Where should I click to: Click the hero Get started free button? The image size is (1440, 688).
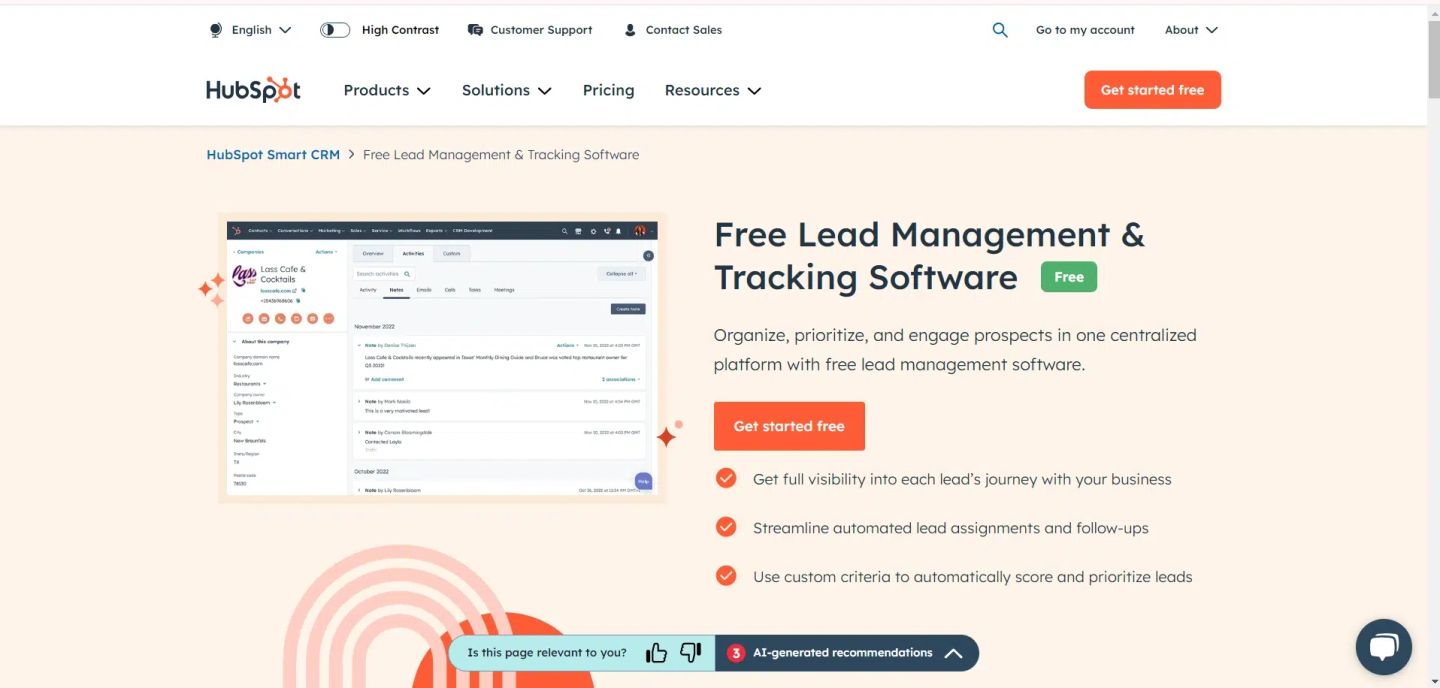click(x=789, y=426)
